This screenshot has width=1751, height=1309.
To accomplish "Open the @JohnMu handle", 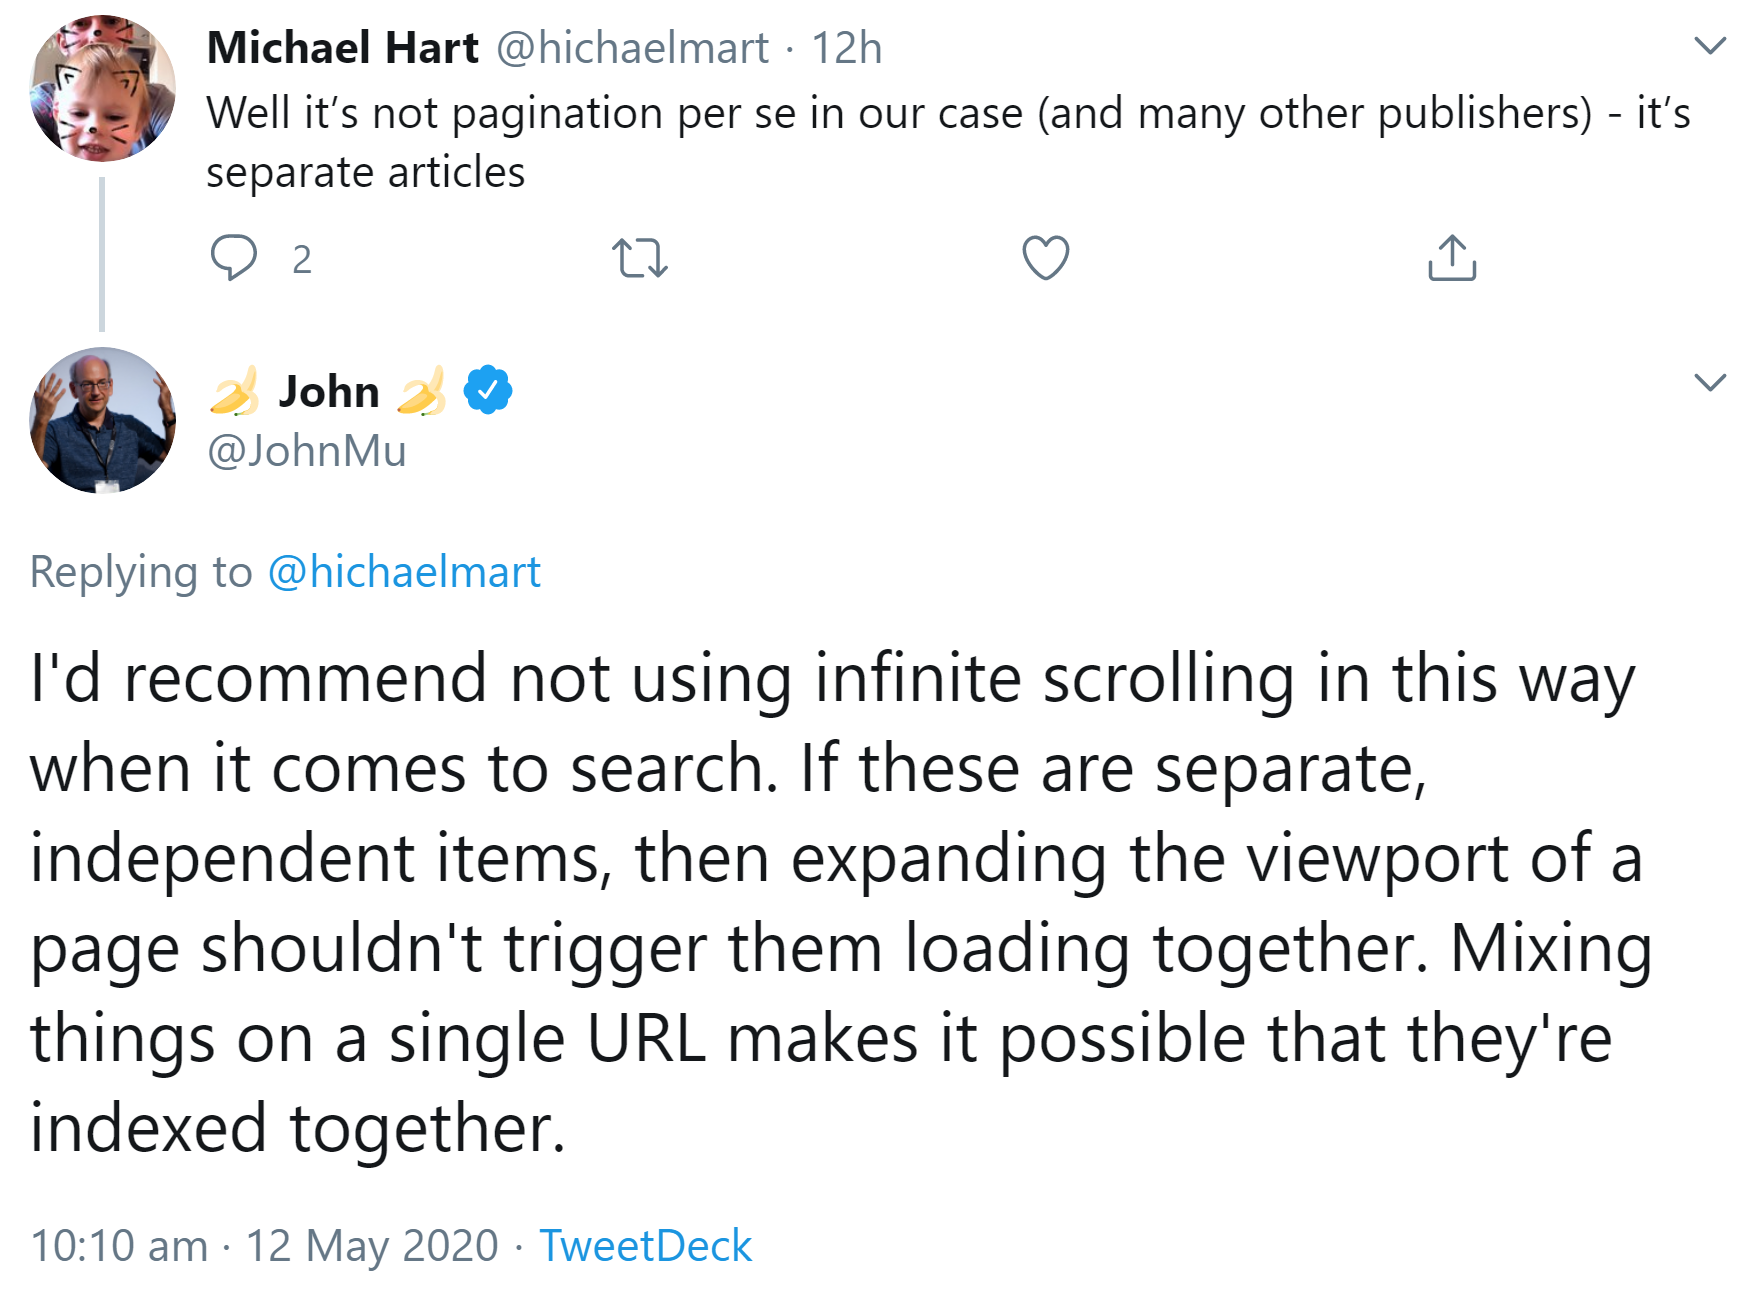I will [x=307, y=451].
